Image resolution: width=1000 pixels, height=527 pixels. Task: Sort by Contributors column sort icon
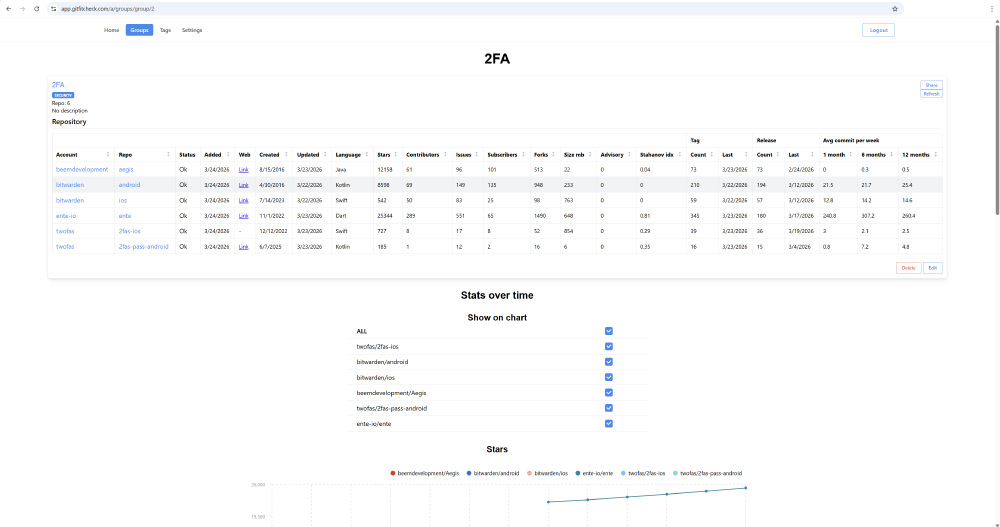tap(445, 154)
